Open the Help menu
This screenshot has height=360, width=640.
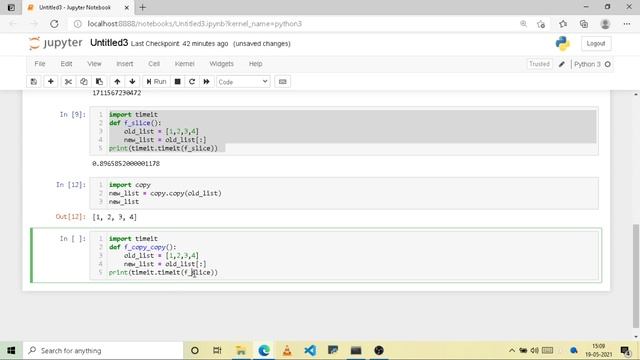point(256,64)
